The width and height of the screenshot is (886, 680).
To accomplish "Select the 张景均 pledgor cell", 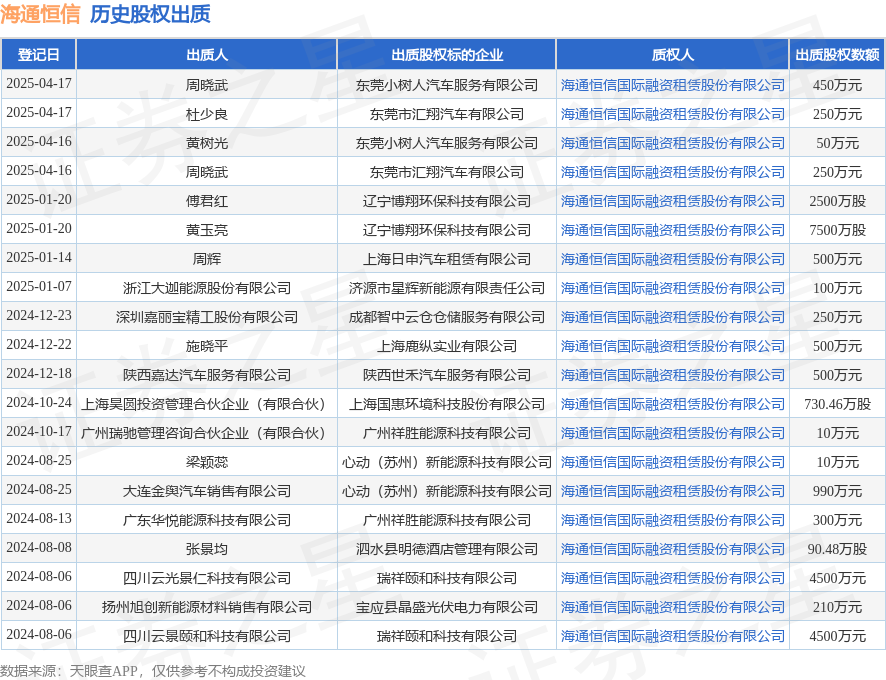I will 207,549.
